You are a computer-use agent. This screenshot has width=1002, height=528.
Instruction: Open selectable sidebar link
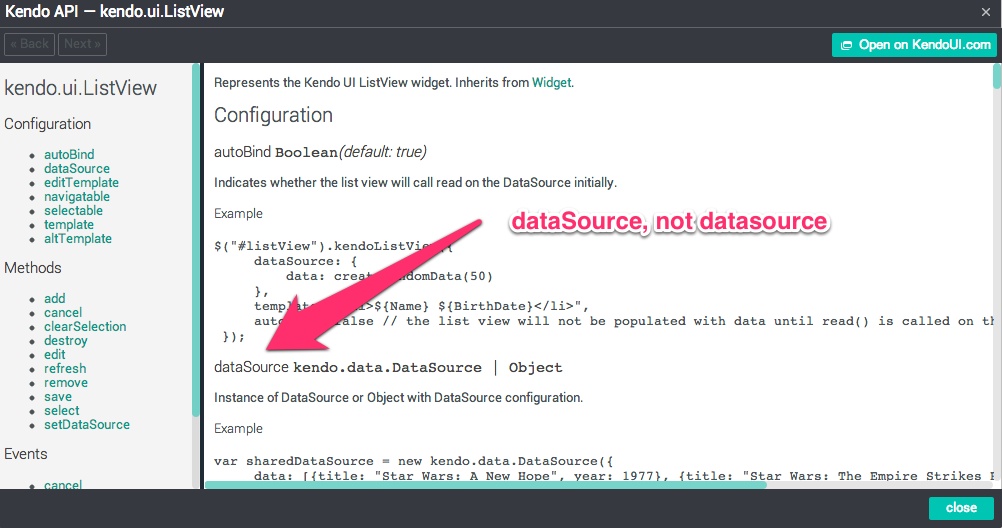click(73, 211)
